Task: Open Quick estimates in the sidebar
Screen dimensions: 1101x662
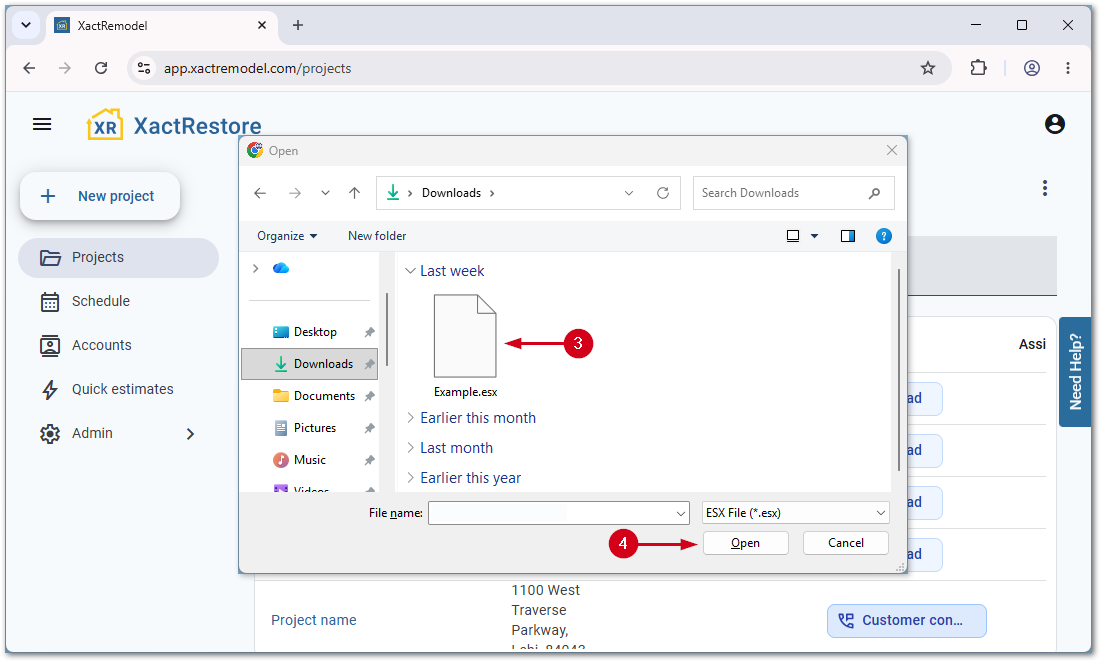Action: pos(107,389)
